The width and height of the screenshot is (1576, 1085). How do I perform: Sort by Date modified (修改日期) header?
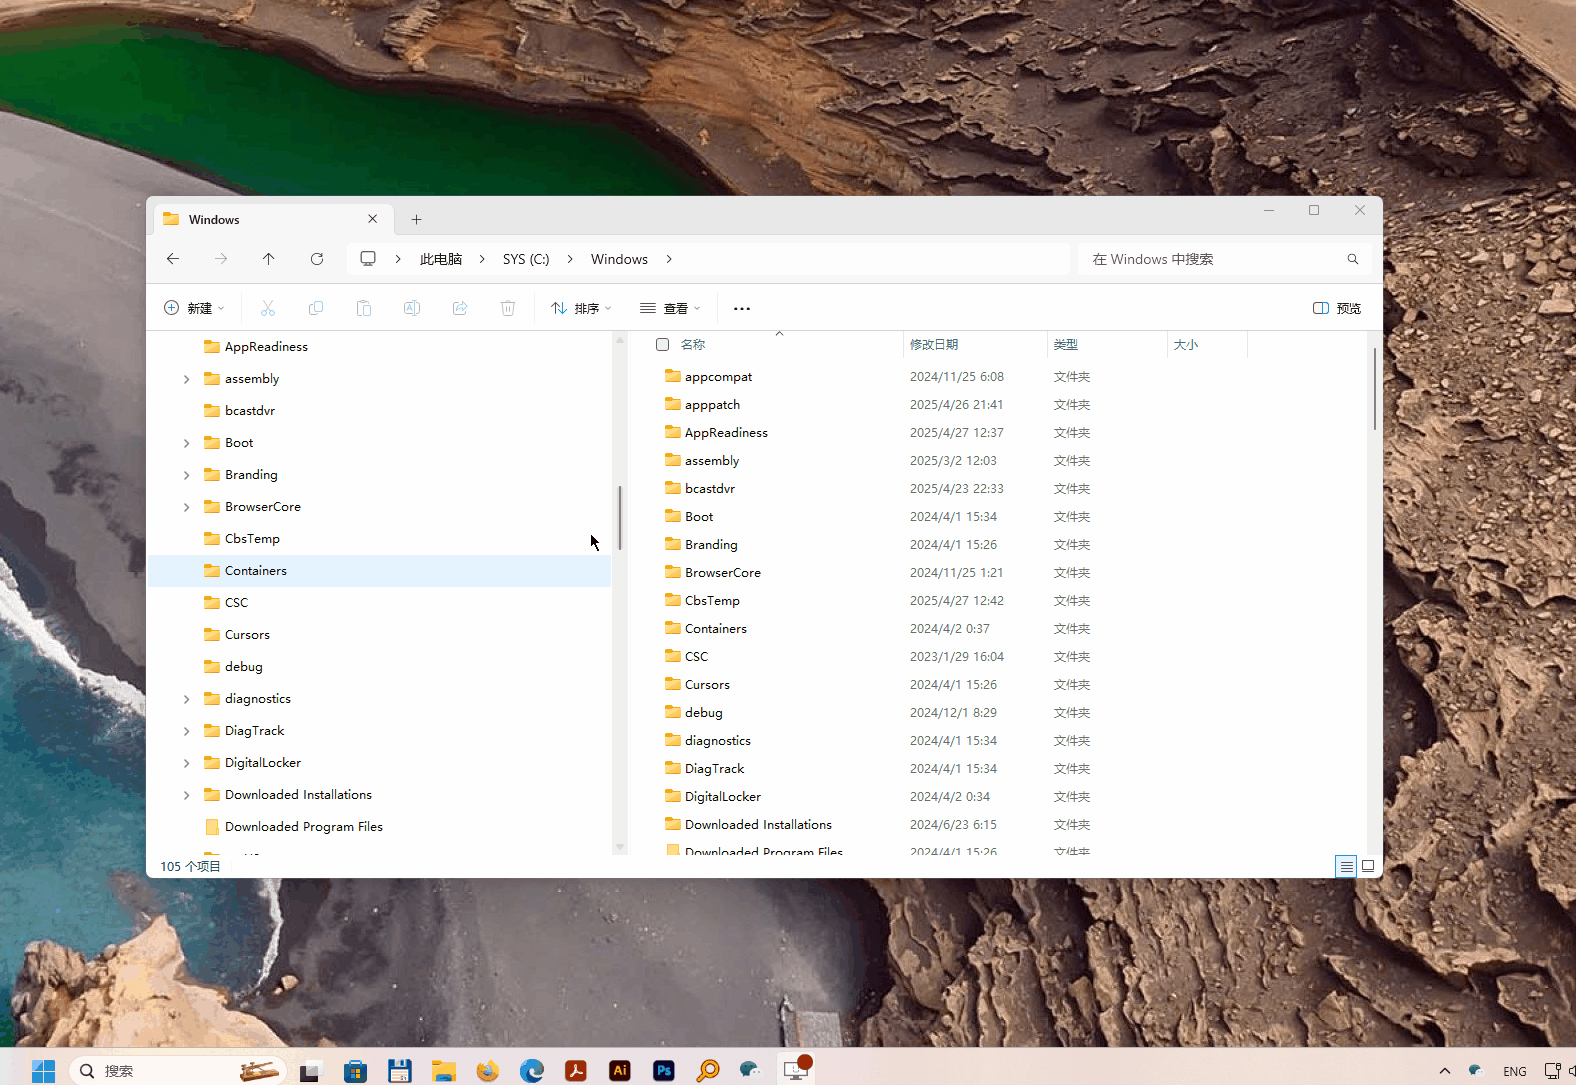[975, 344]
